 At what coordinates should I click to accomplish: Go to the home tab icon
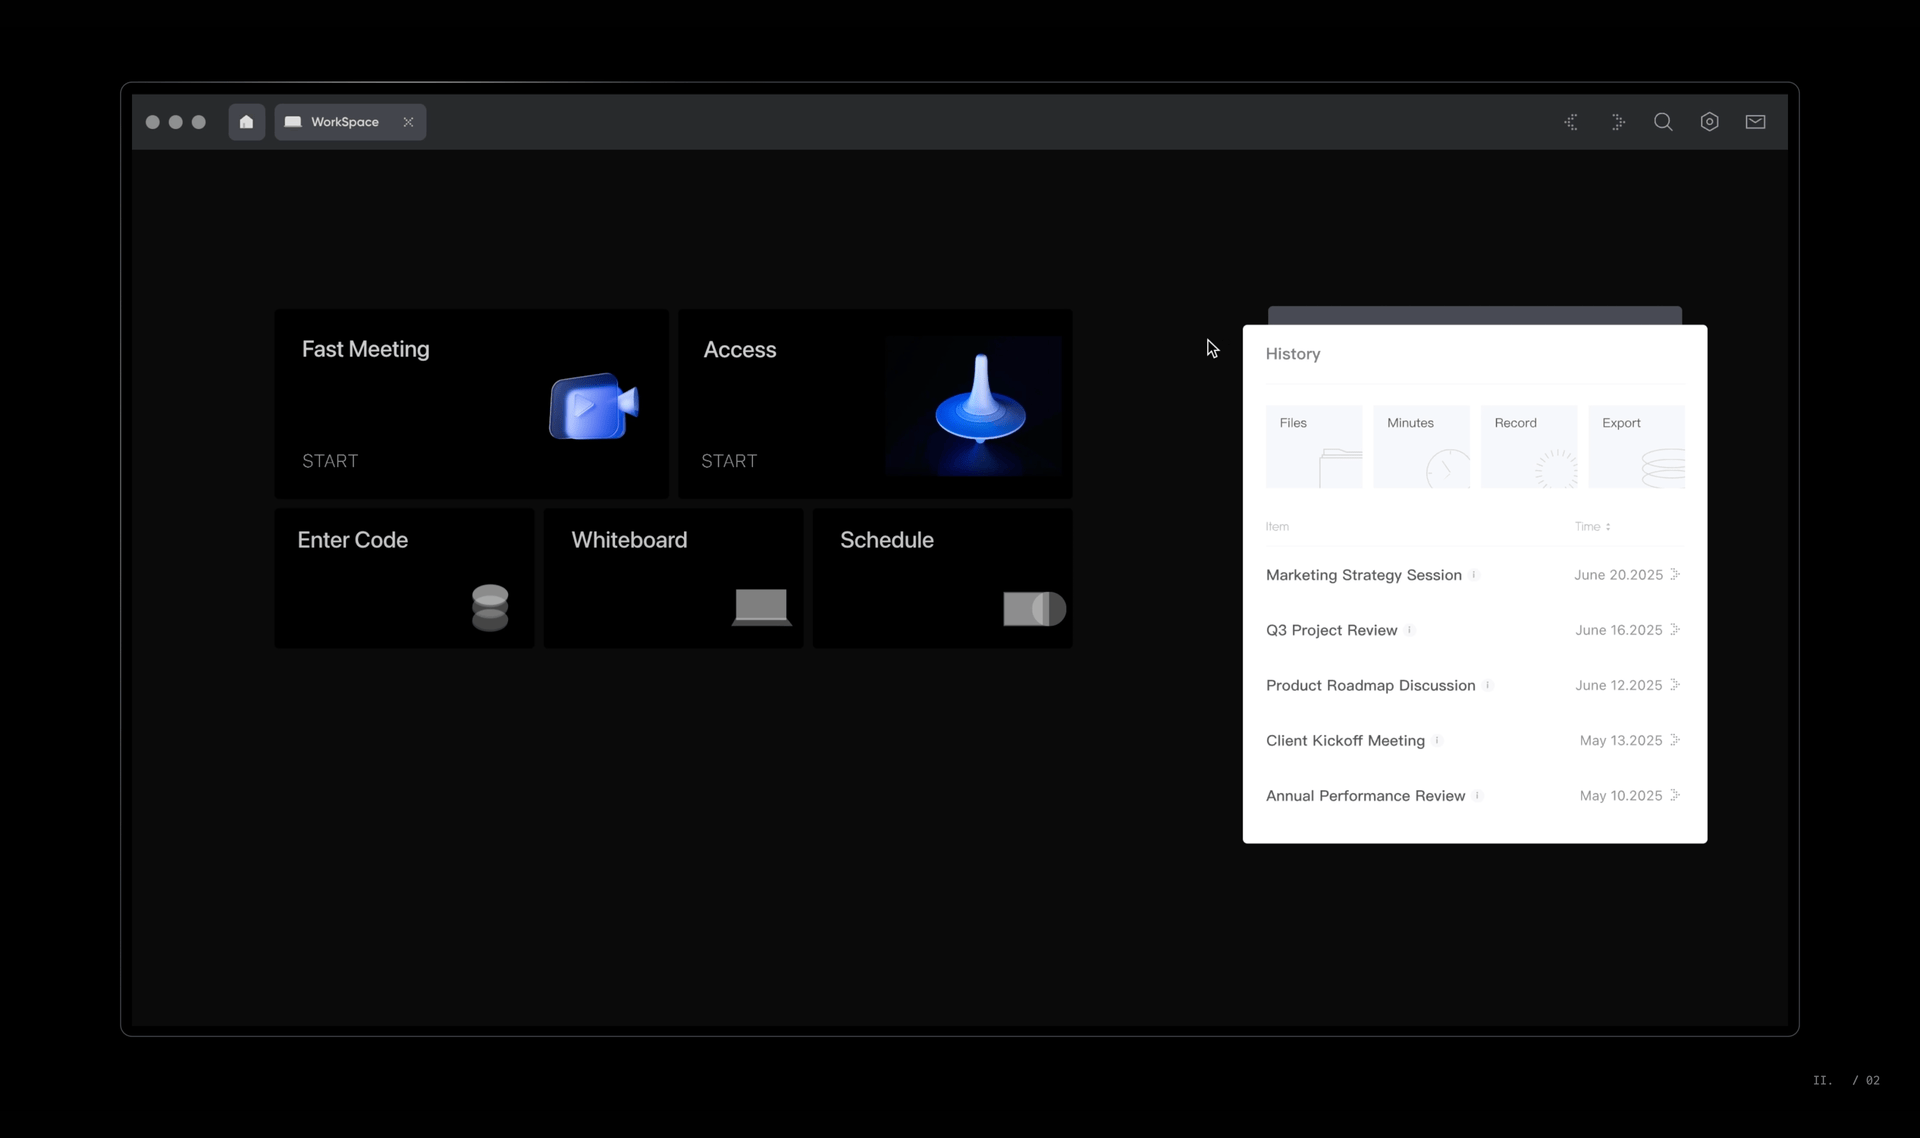click(x=246, y=122)
